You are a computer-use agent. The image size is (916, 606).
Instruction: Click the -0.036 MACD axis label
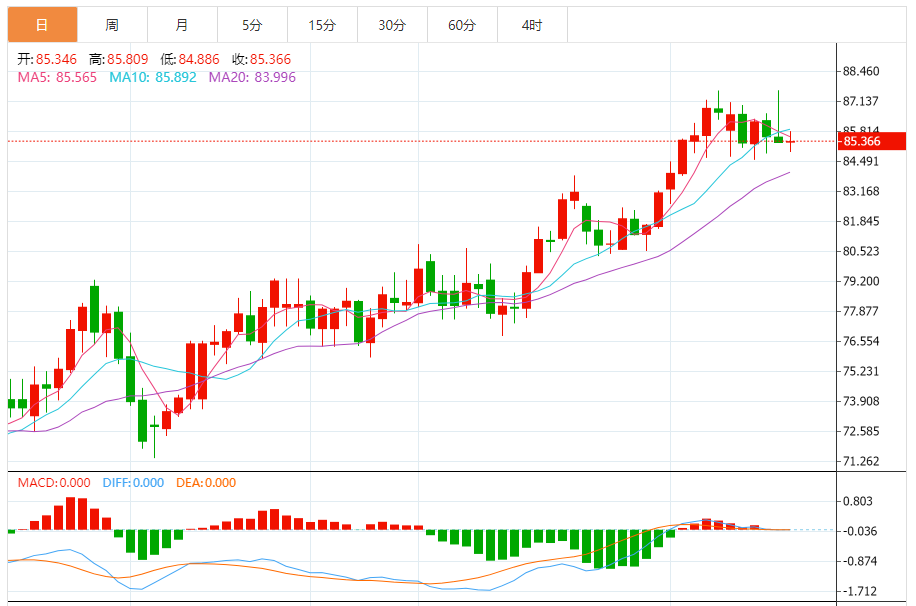(860, 531)
